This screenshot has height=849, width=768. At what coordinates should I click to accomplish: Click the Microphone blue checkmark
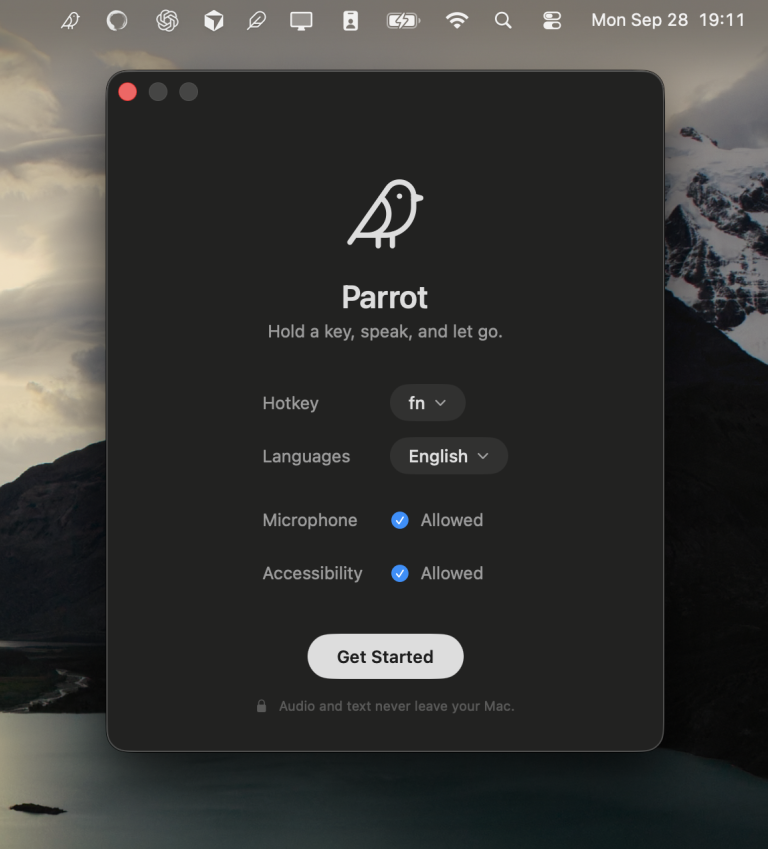click(400, 520)
